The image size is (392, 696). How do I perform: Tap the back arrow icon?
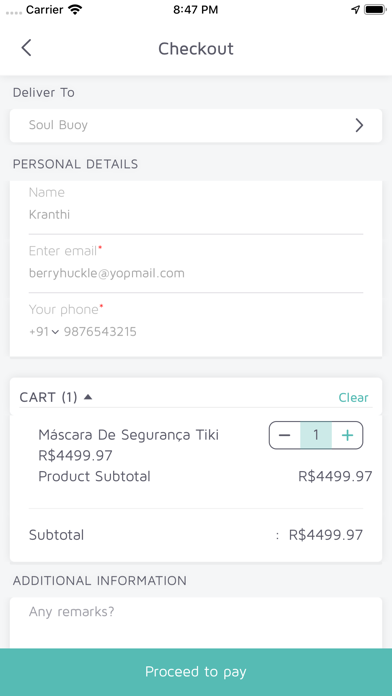[26, 47]
